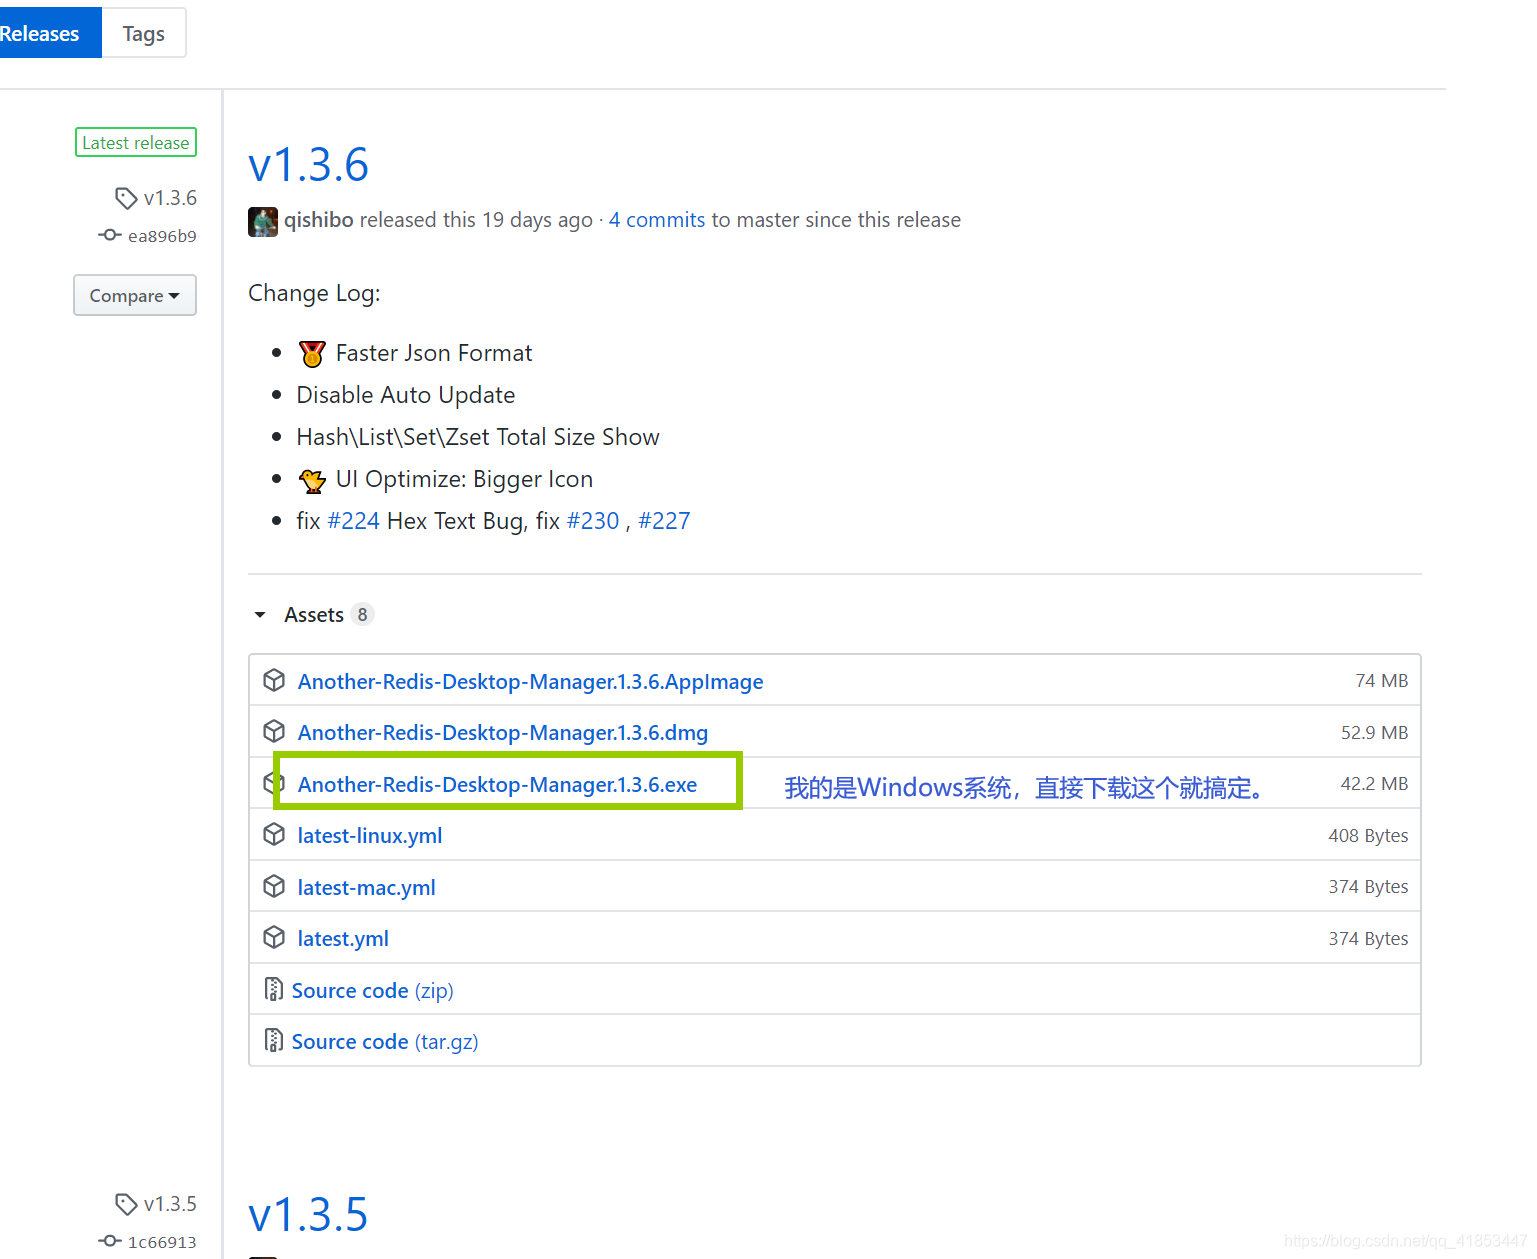Click the 42.2 MB file size text
Viewport: 1537px width, 1259px height.
click(1375, 784)
